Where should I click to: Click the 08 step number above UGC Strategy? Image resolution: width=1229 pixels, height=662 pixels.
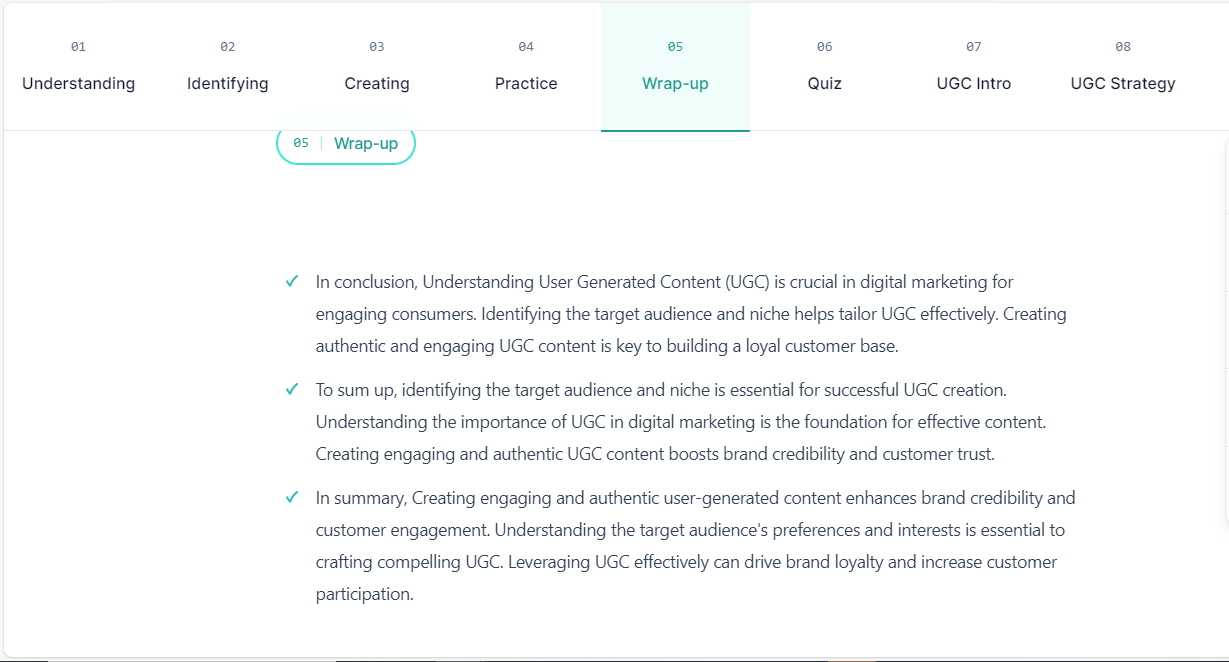1123,47
